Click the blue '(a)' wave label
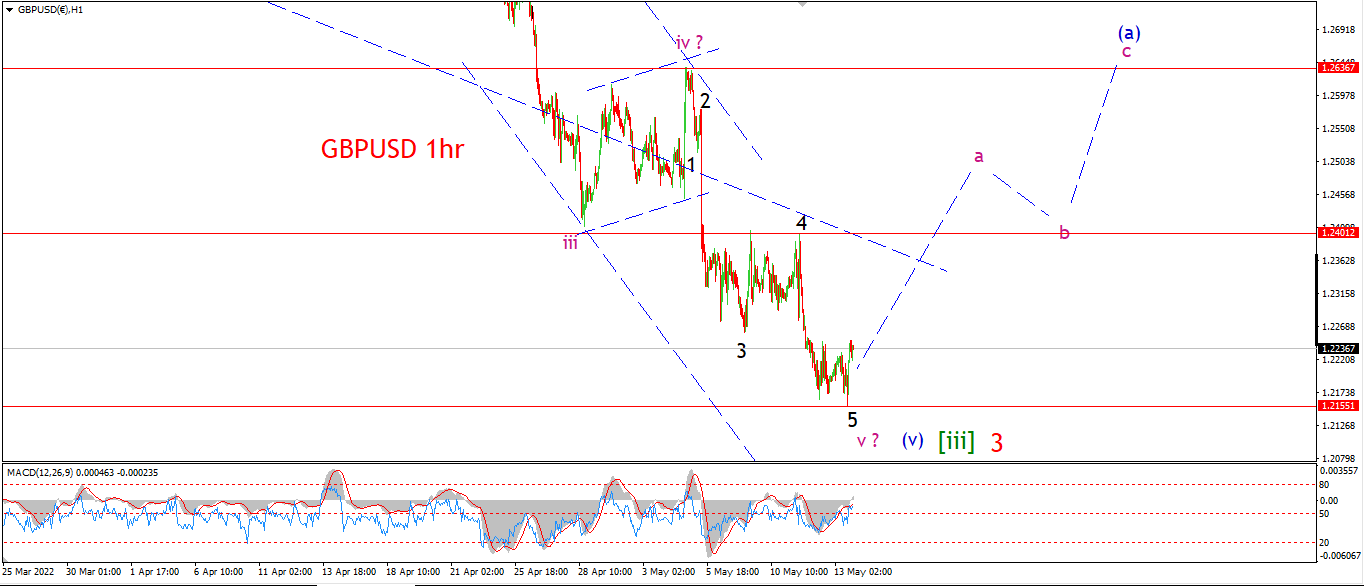This screenshot has height=586, width=1364. [1129, 32]
